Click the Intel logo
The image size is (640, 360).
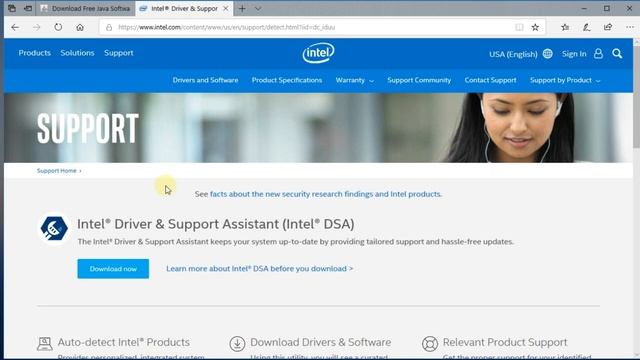point(318,53)
